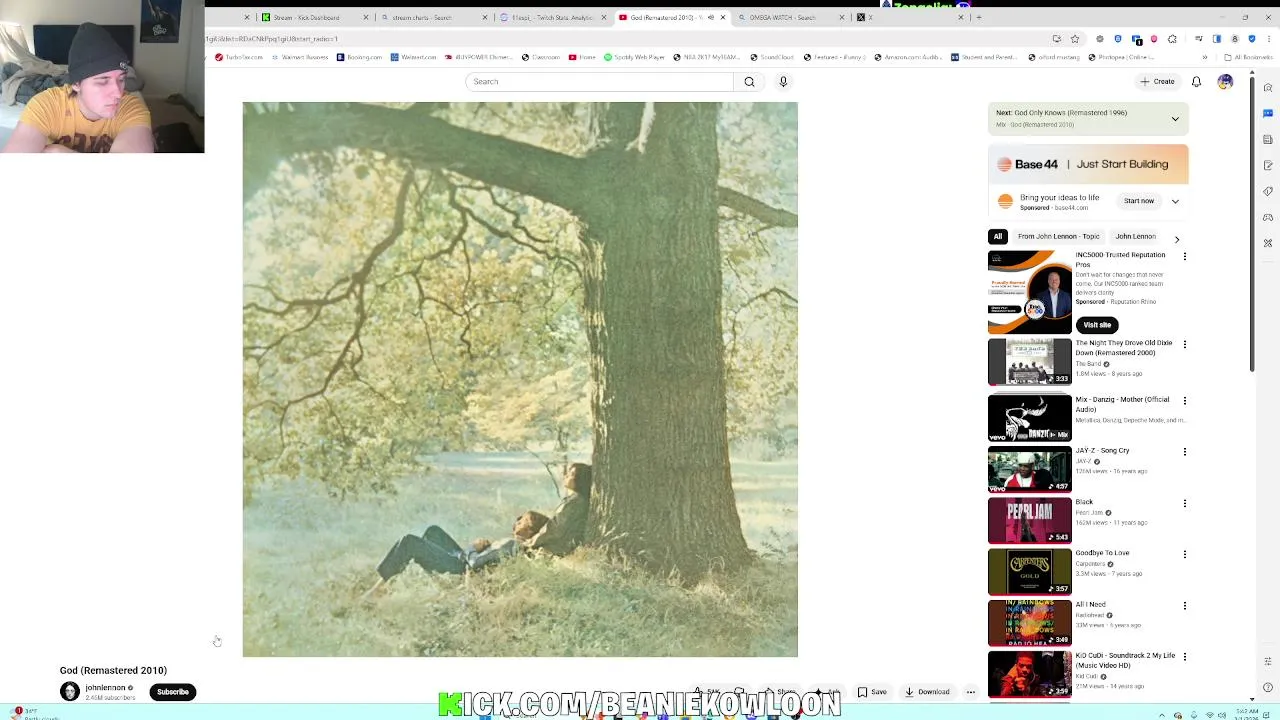Show more filter chips with the right arrow
Screen dimensions: 1280x720
1176,239
